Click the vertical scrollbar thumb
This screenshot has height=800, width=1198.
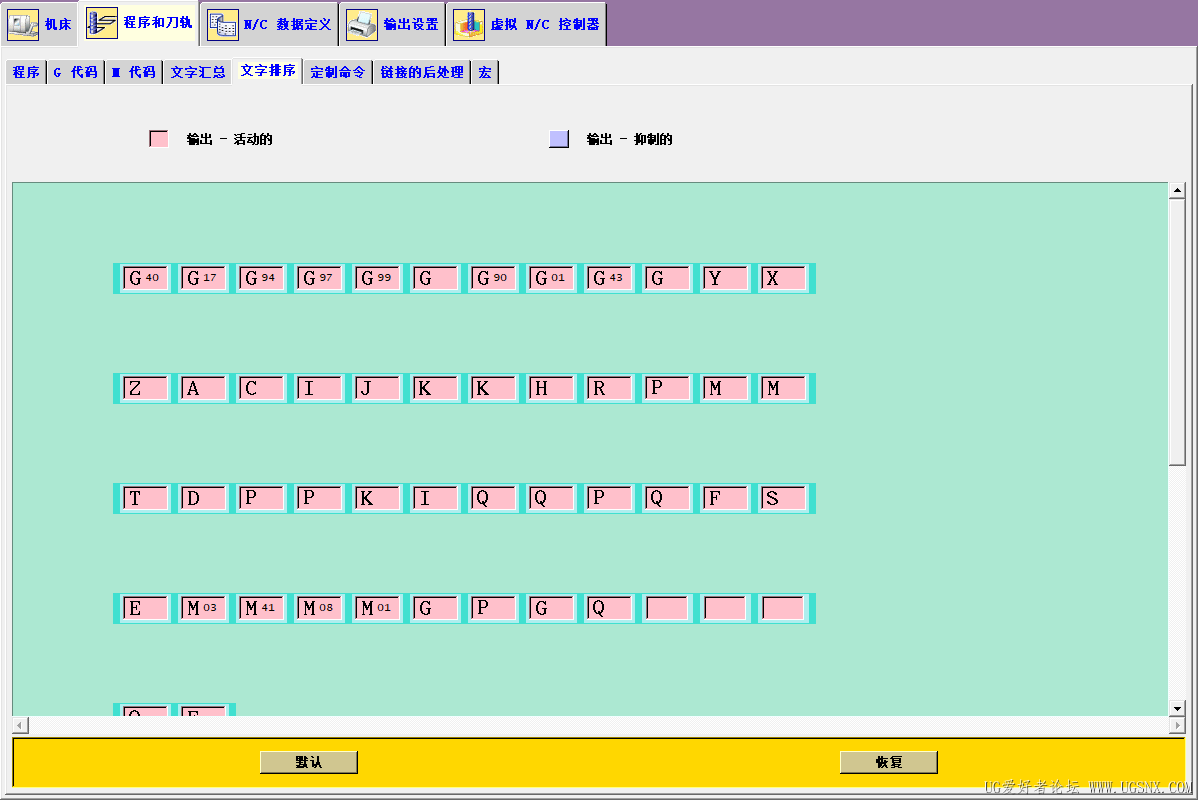1177,331
